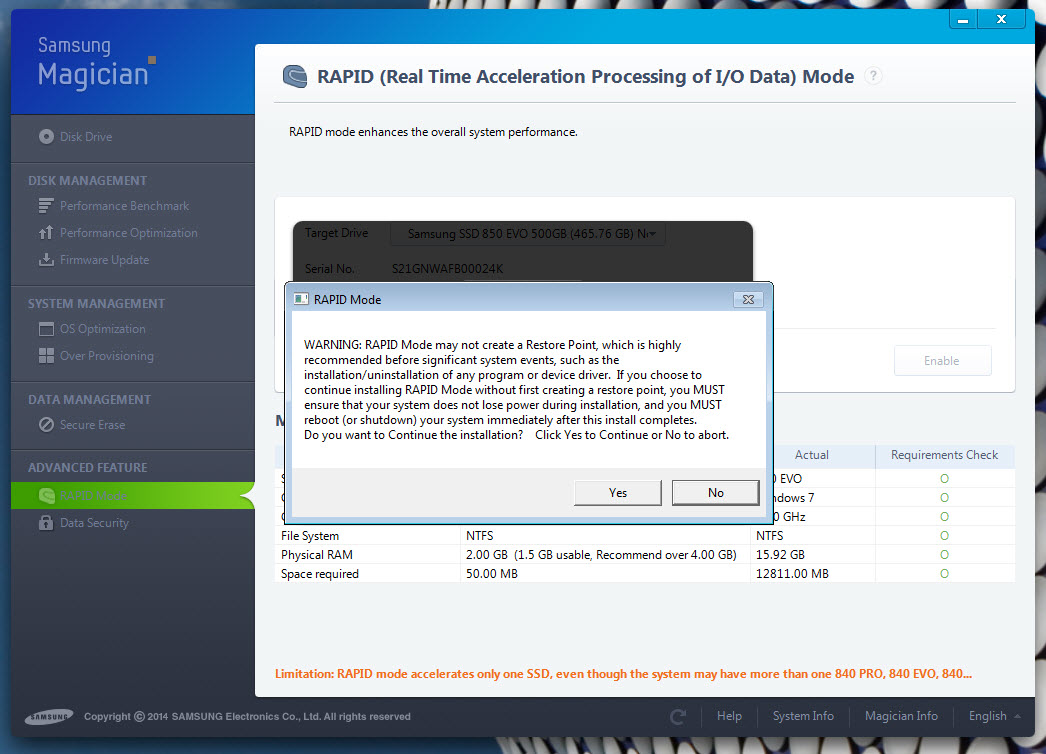Click the Space required check circle
The height and width of the screenshot is (754, 1046).
[944, 574]
